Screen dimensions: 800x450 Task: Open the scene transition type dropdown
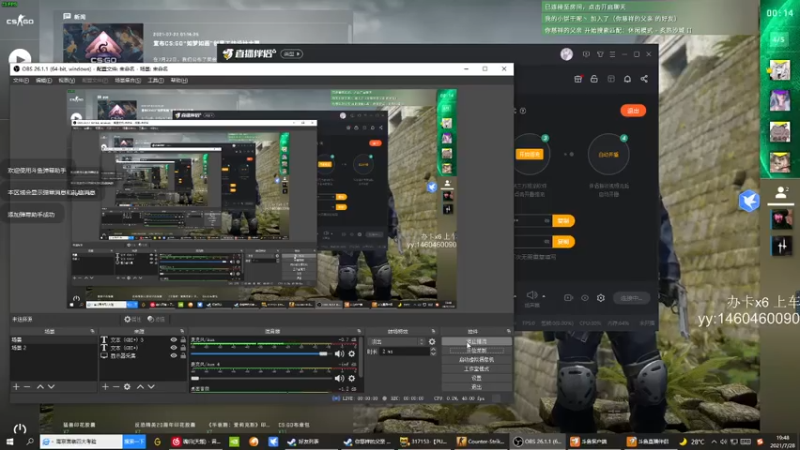coord(397,342)
